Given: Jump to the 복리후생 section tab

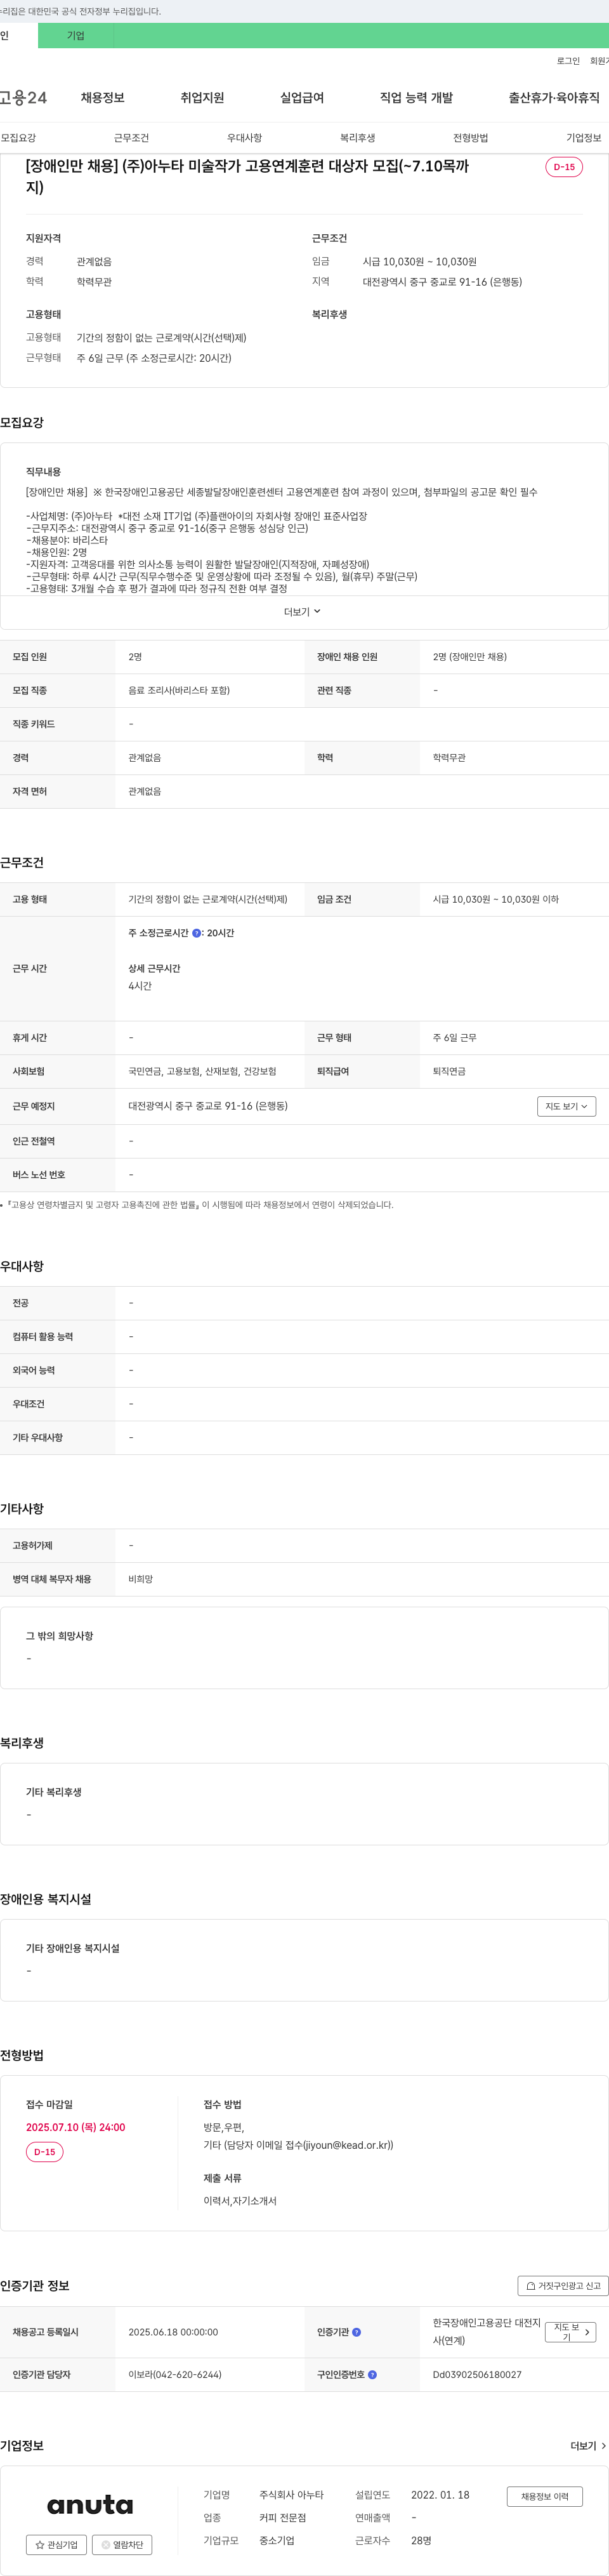Looking at the screenshot, I should coord(357,138).
